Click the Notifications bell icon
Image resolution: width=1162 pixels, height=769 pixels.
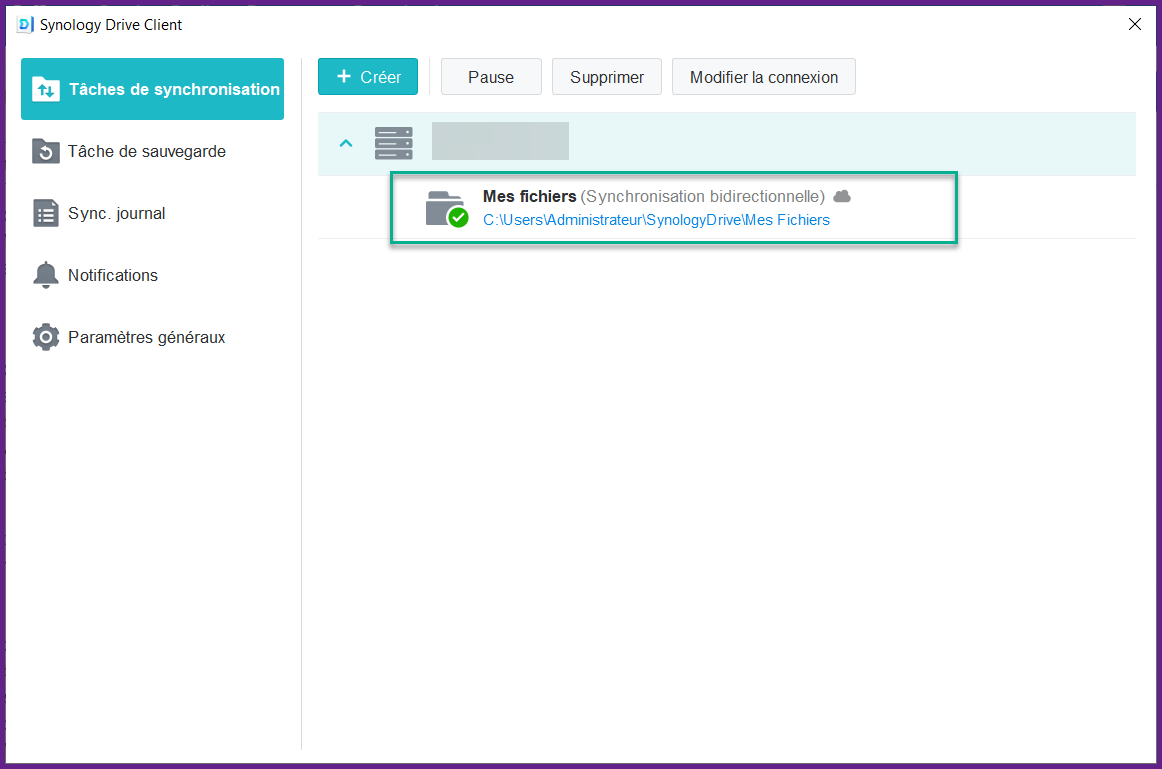pos(46,275)
